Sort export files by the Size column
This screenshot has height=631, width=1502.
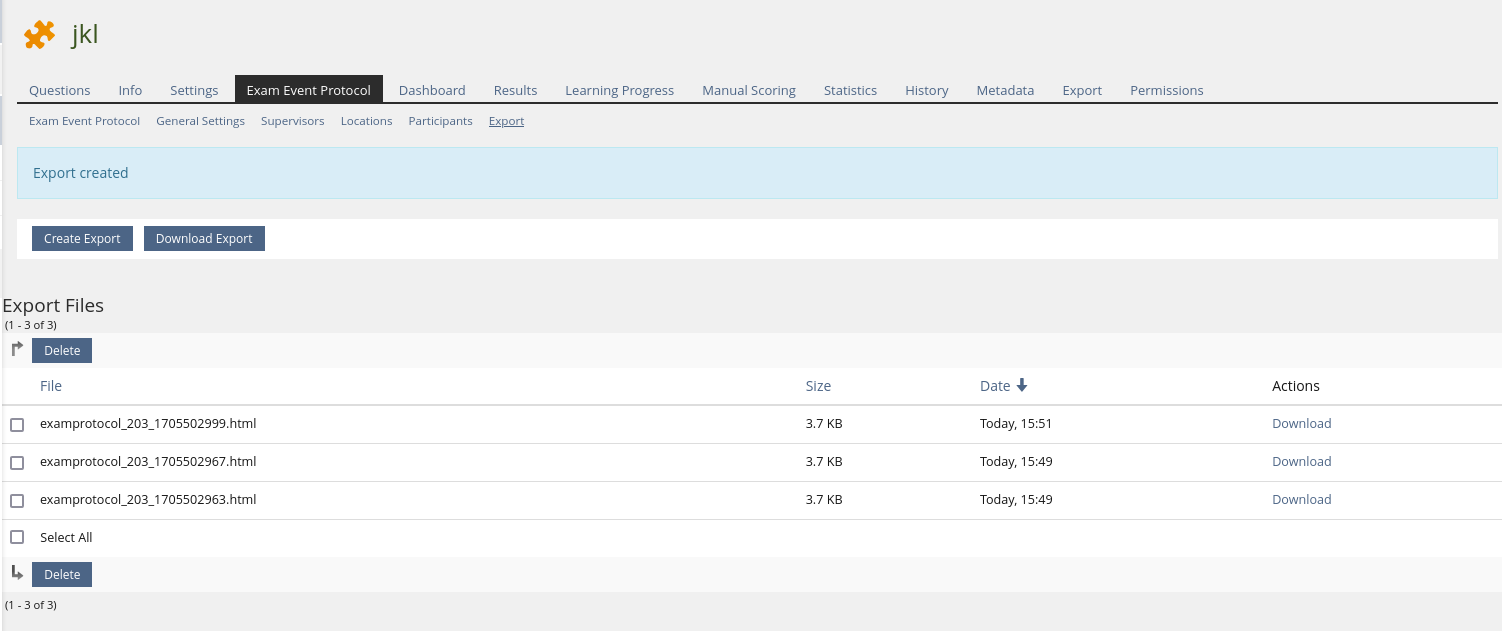pyautogui.click(x=818, y=386)
